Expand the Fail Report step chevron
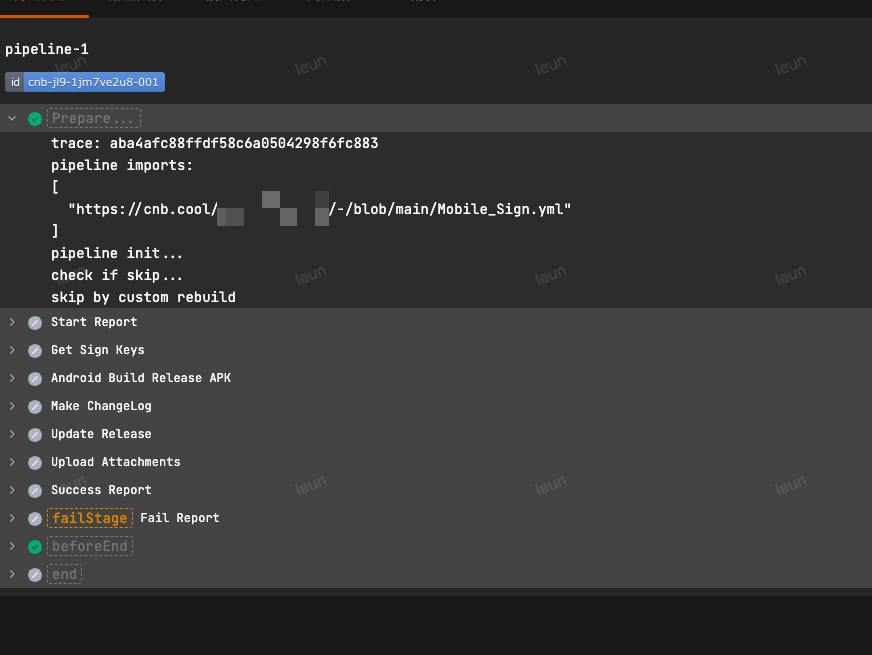 tap(12, 518)
